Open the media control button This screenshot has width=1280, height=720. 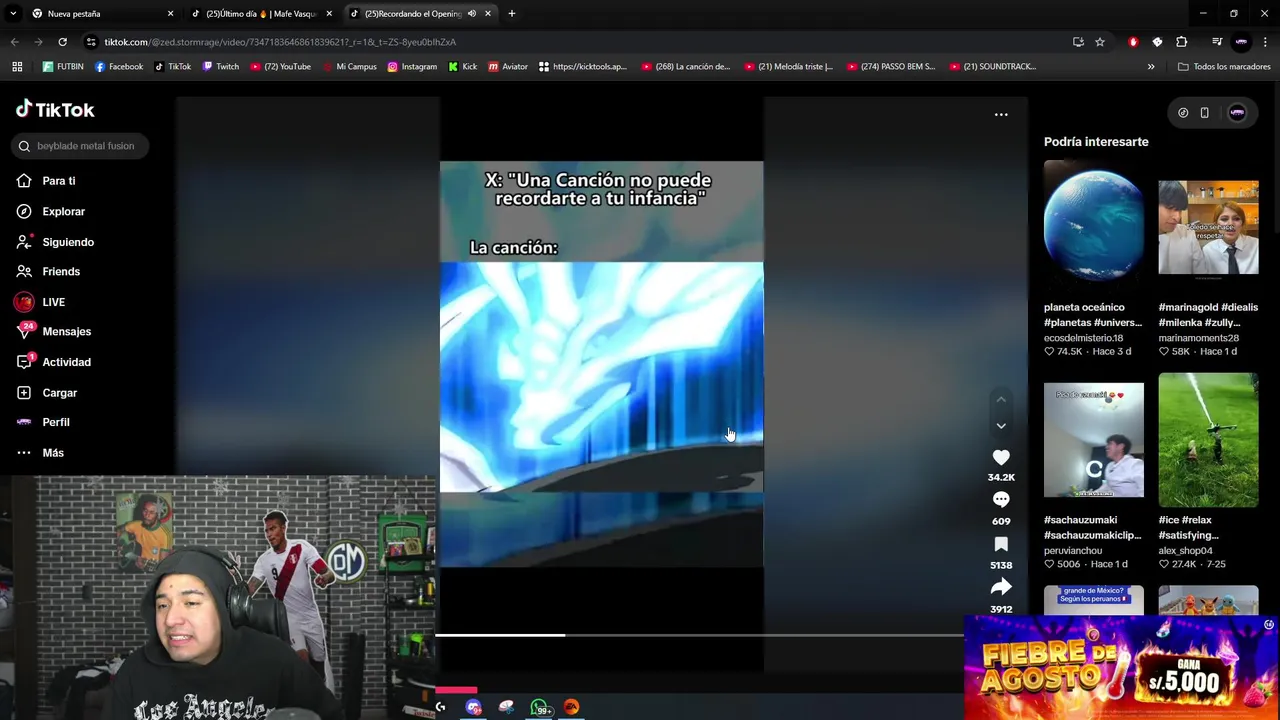click(x=1217, y=42)
